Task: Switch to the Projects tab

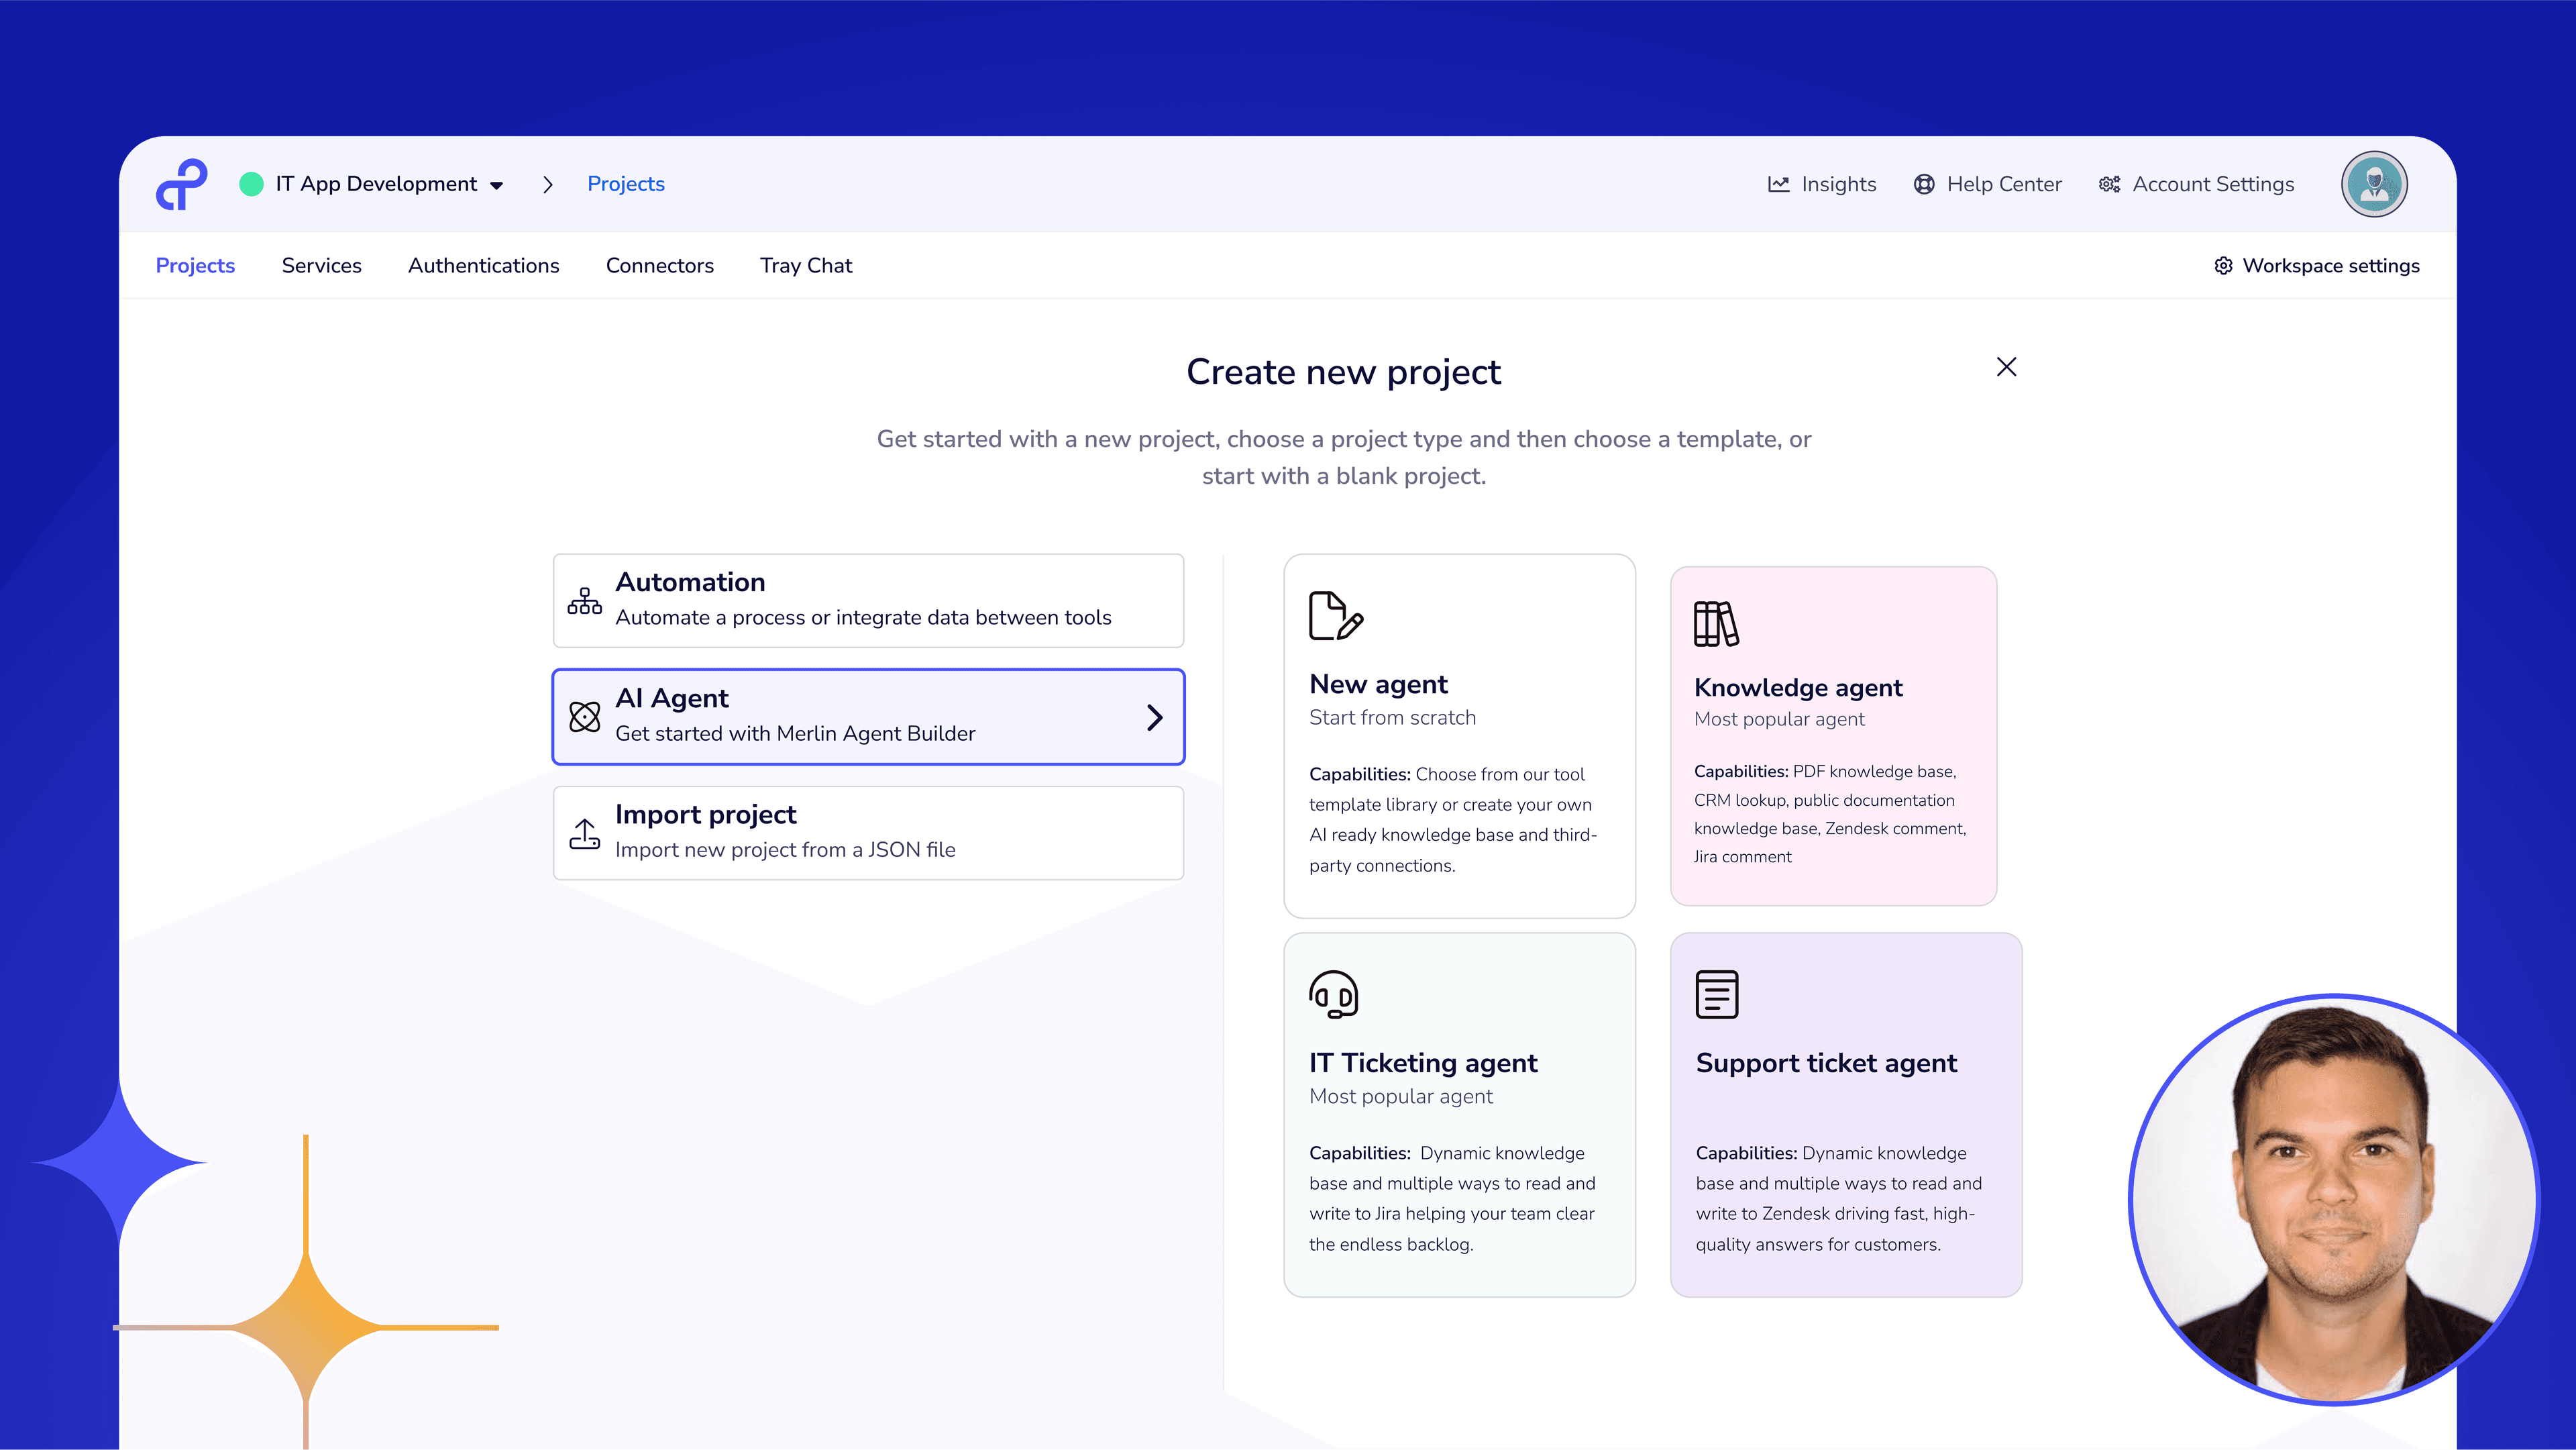Action: 195,266
